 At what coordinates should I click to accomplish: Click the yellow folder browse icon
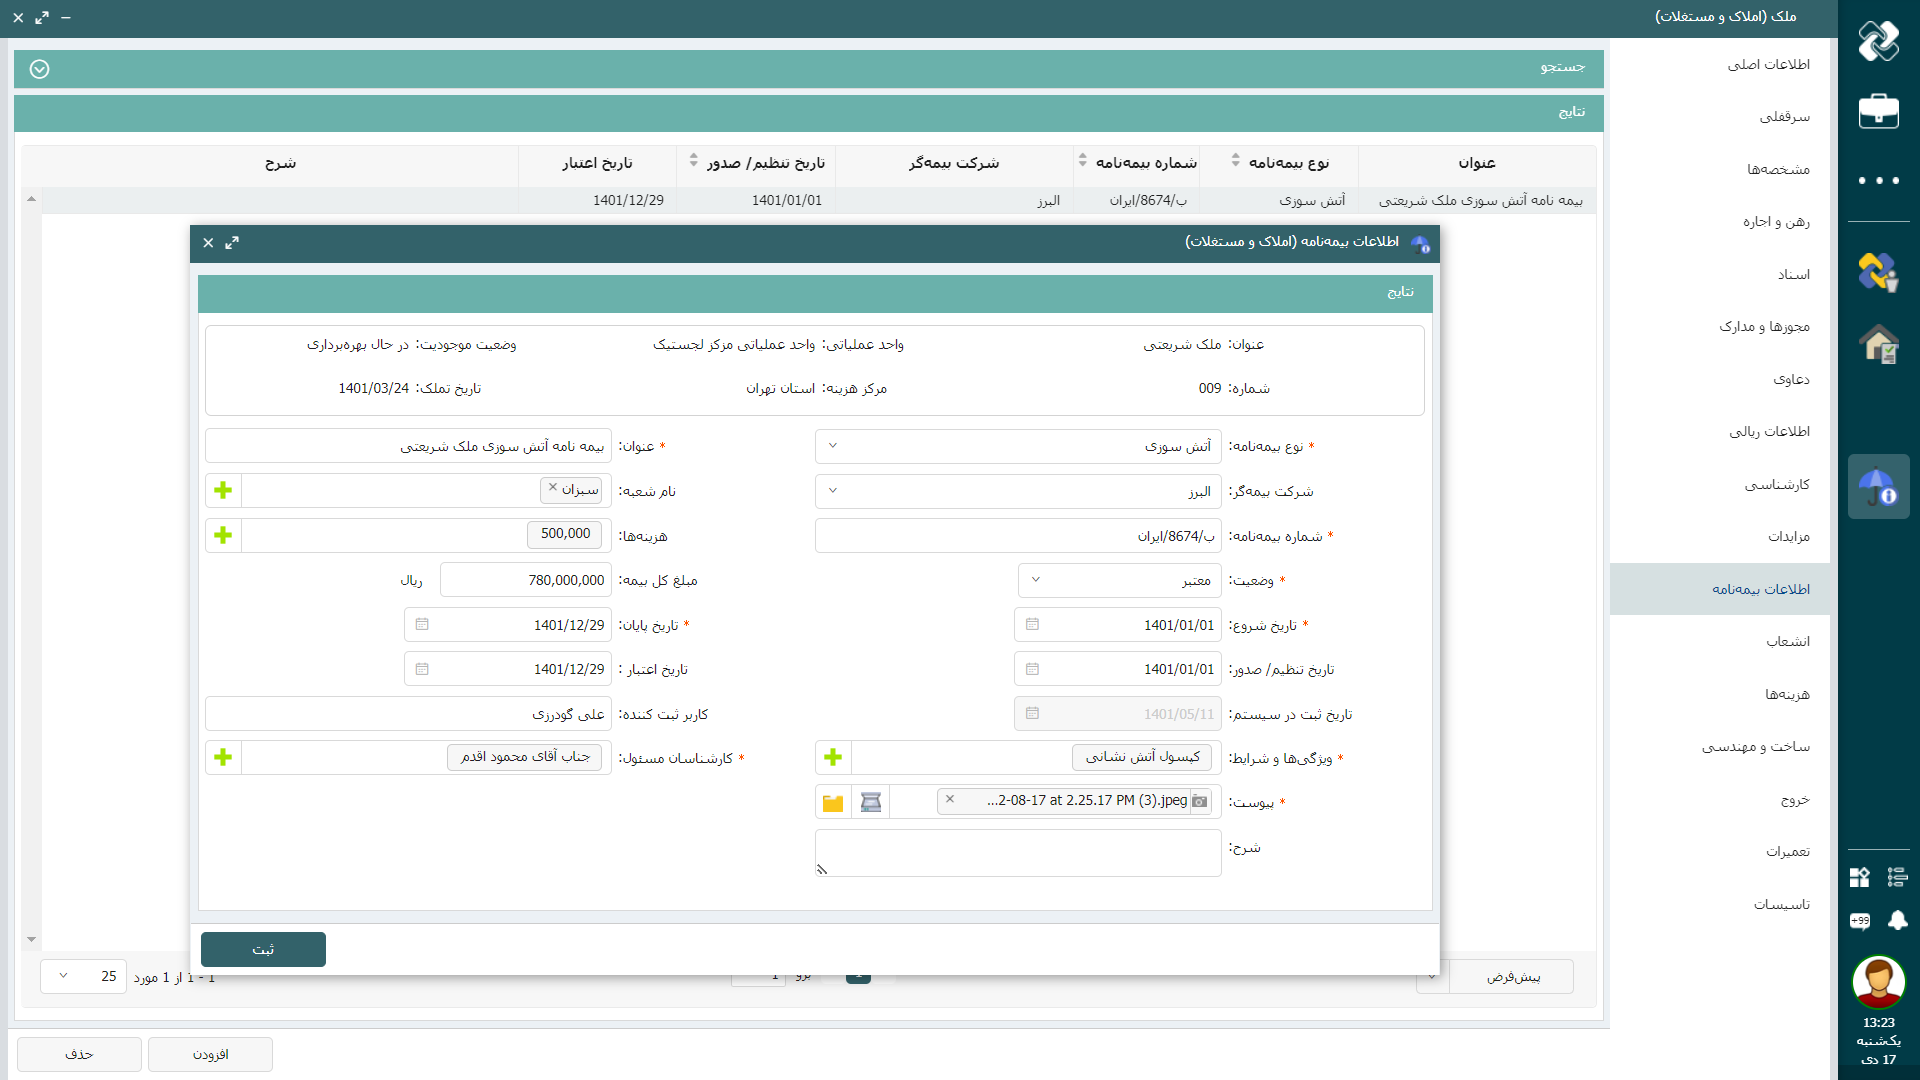(x=833, y=802)
